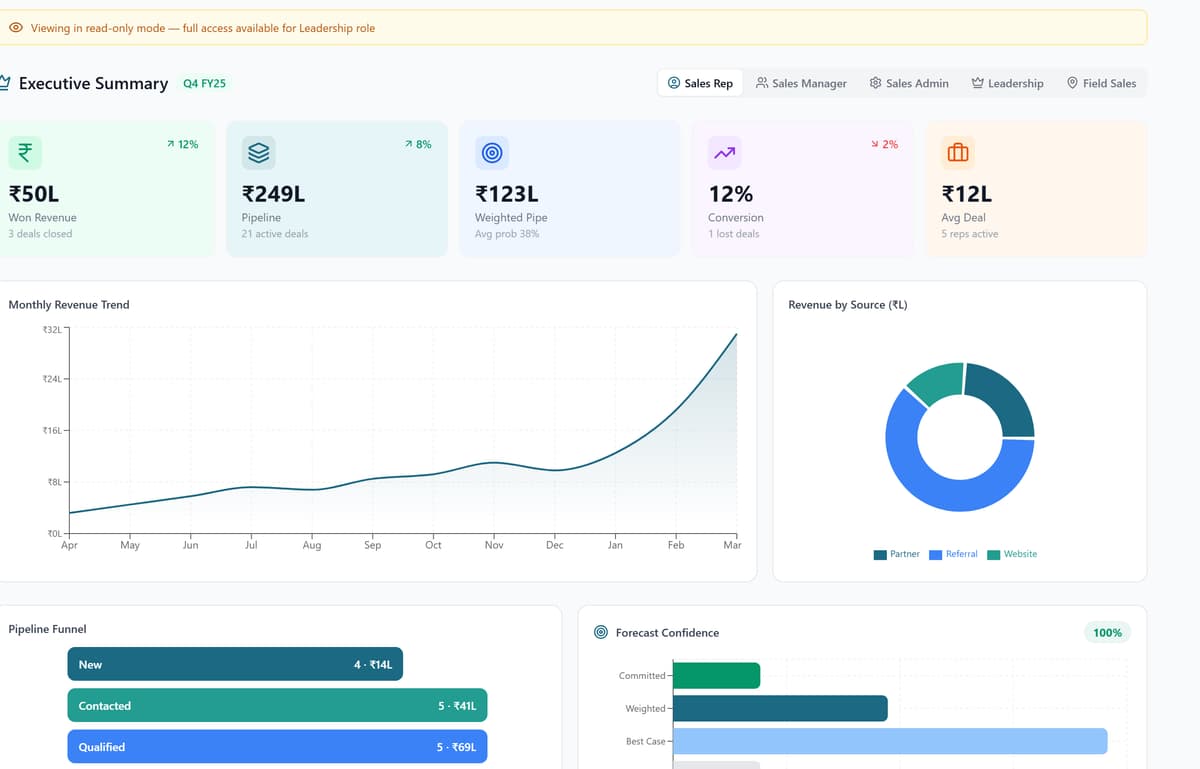Click the target icon beside Forecast Confidence
This screenshot has height=769, width=1200.
[x=601, y=632]
